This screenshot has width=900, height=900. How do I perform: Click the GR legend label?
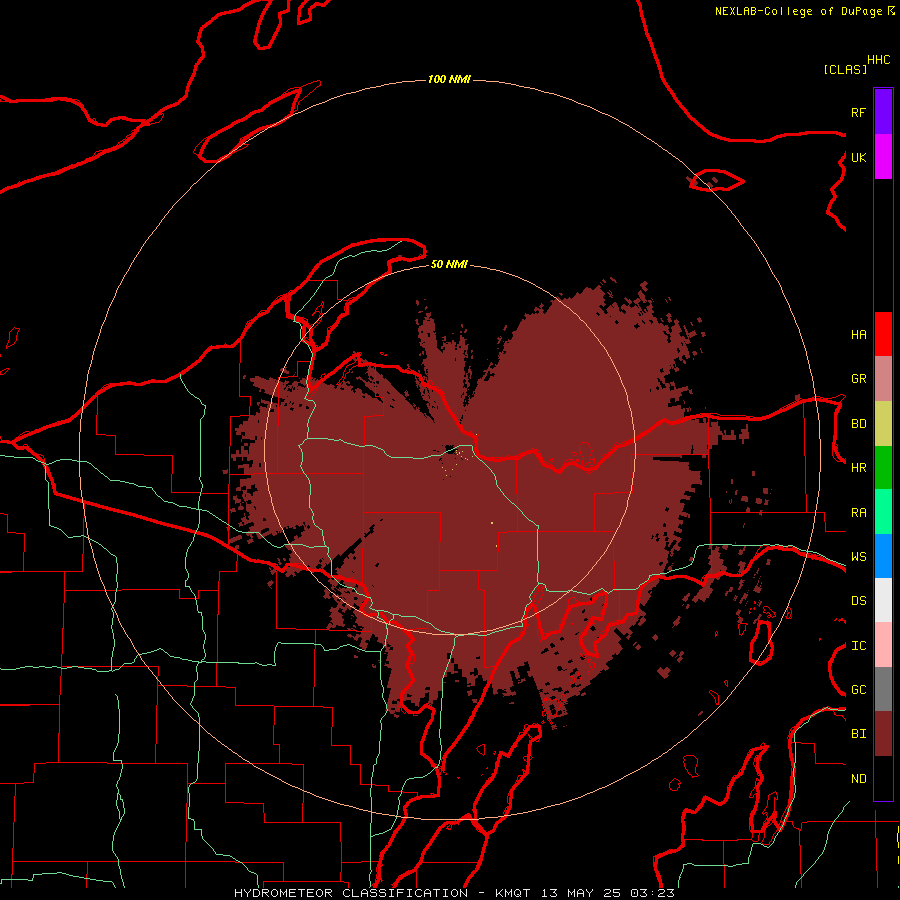858,379
